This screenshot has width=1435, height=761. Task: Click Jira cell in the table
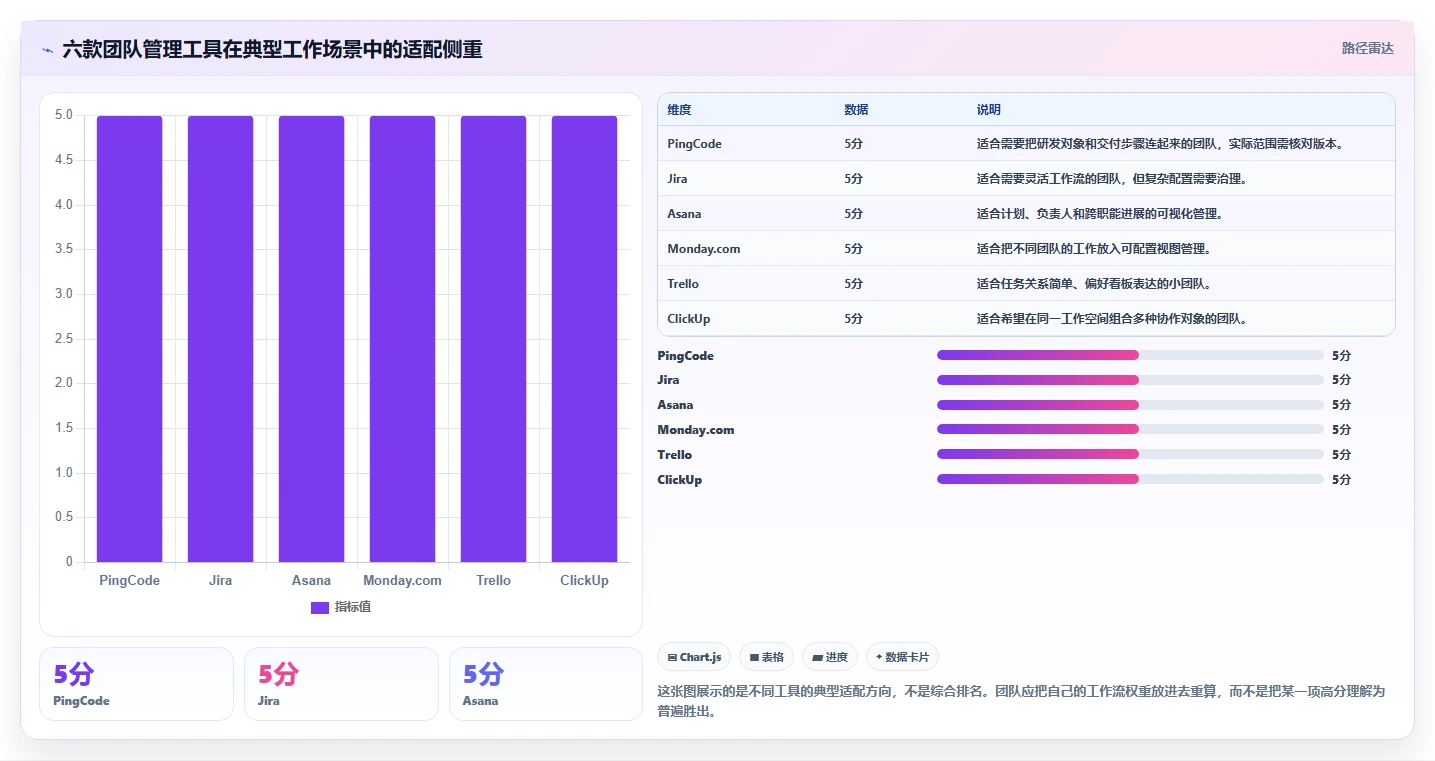click(677, 179)
